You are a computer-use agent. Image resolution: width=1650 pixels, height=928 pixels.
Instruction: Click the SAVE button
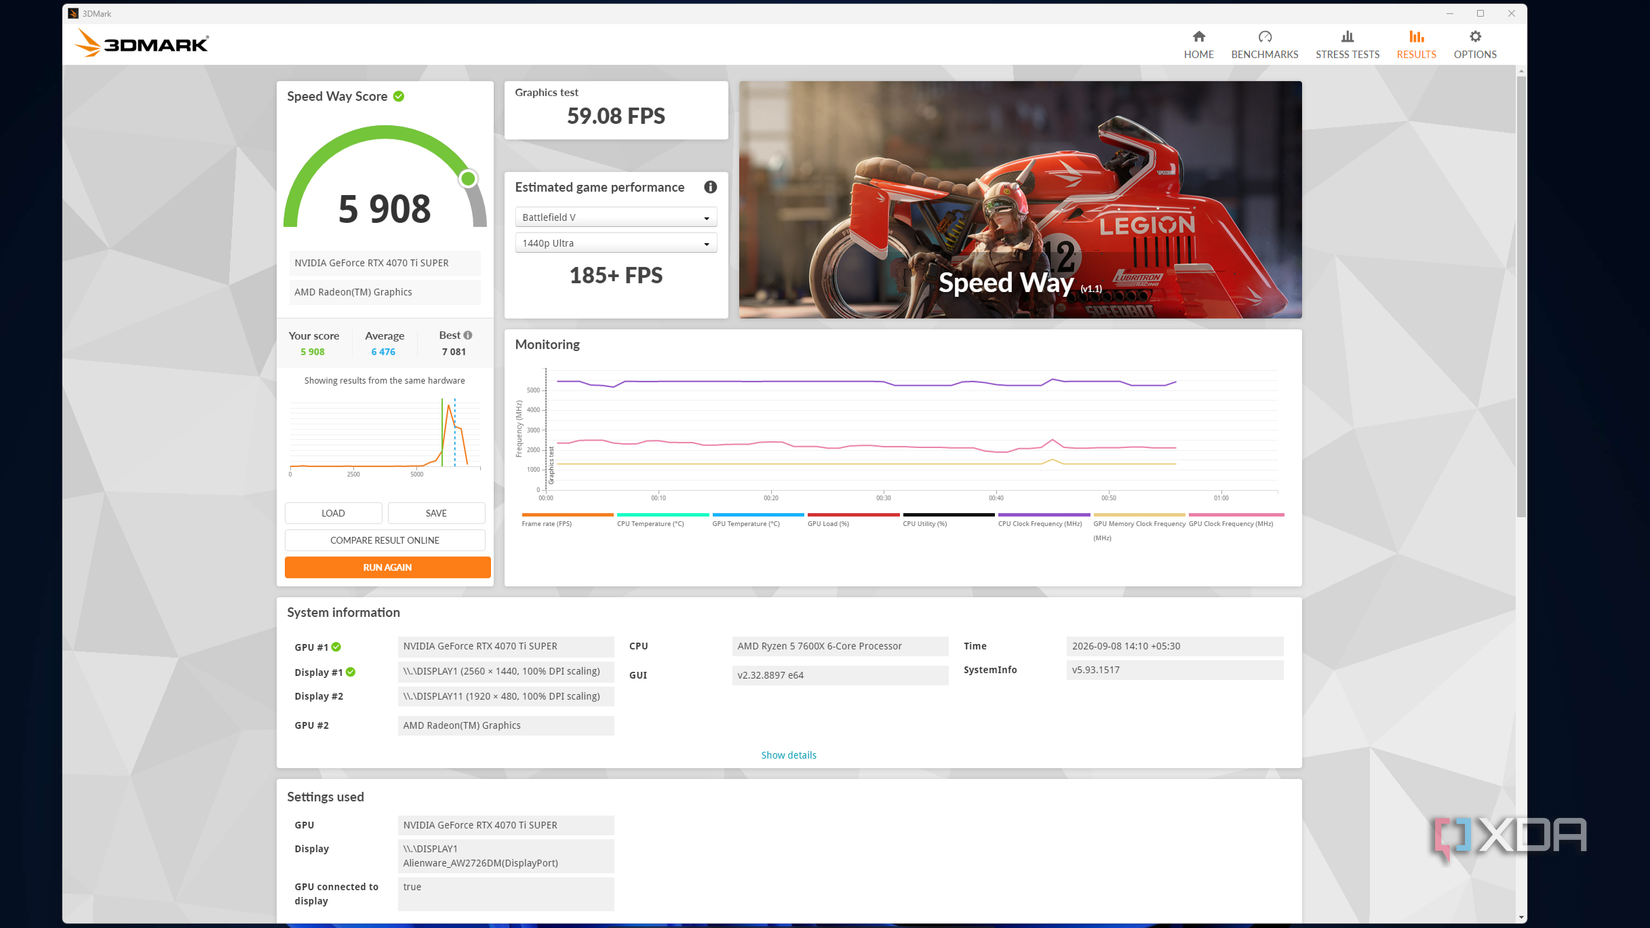tap(436, 513)
